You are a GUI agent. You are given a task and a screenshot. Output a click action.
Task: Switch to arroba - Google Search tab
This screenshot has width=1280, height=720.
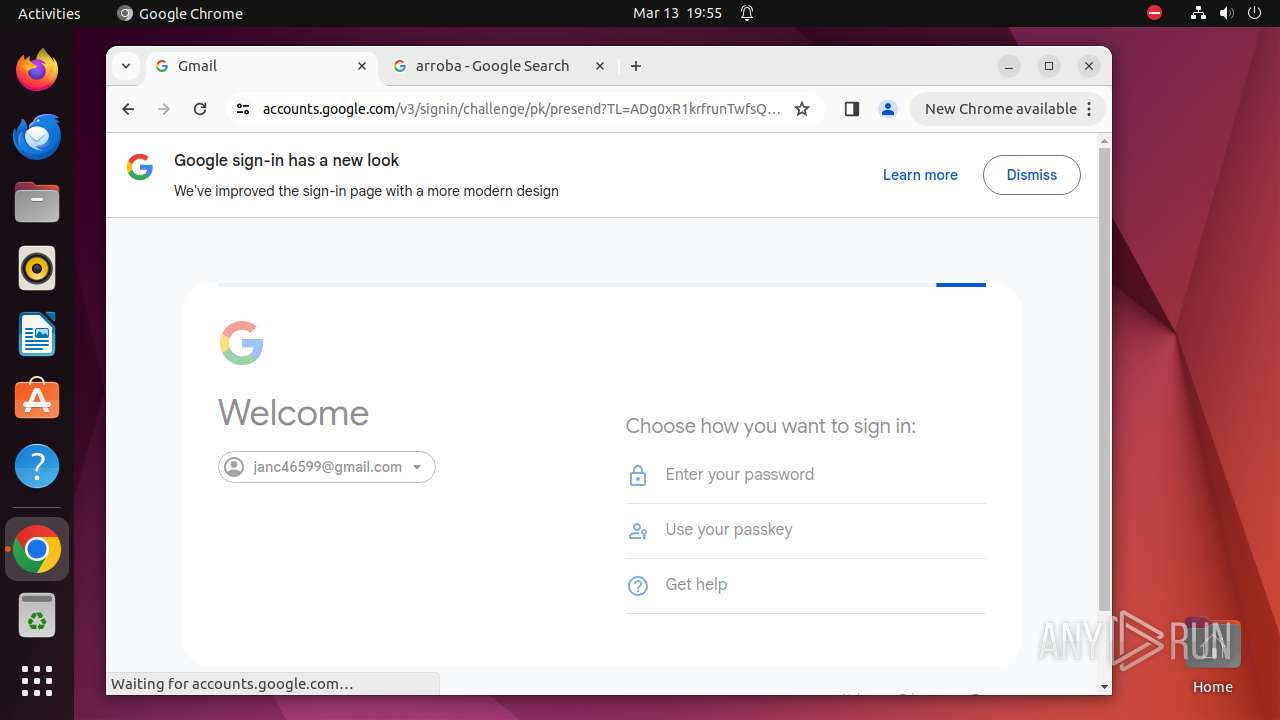click(x=499, y=66)
